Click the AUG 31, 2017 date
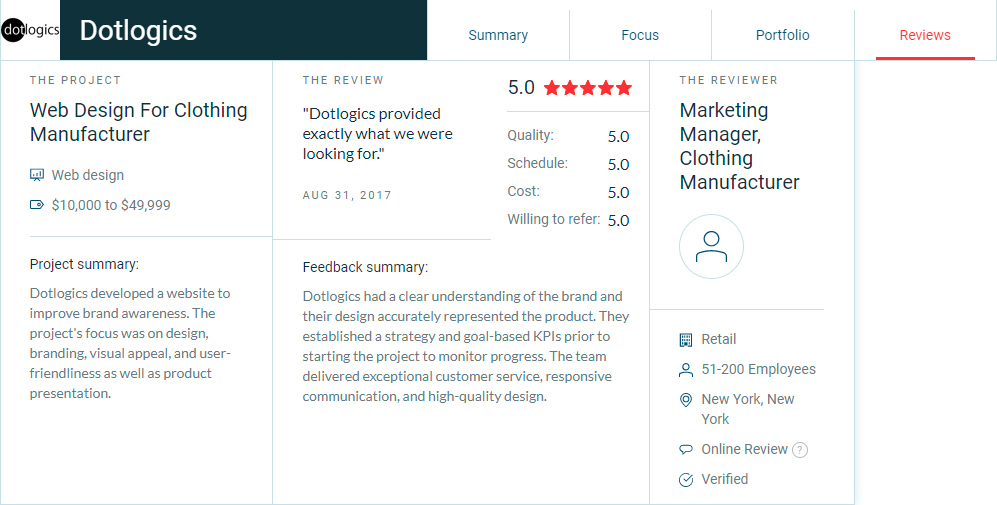The height and width of the screenshot is (505, 997). tap(347, 195)
